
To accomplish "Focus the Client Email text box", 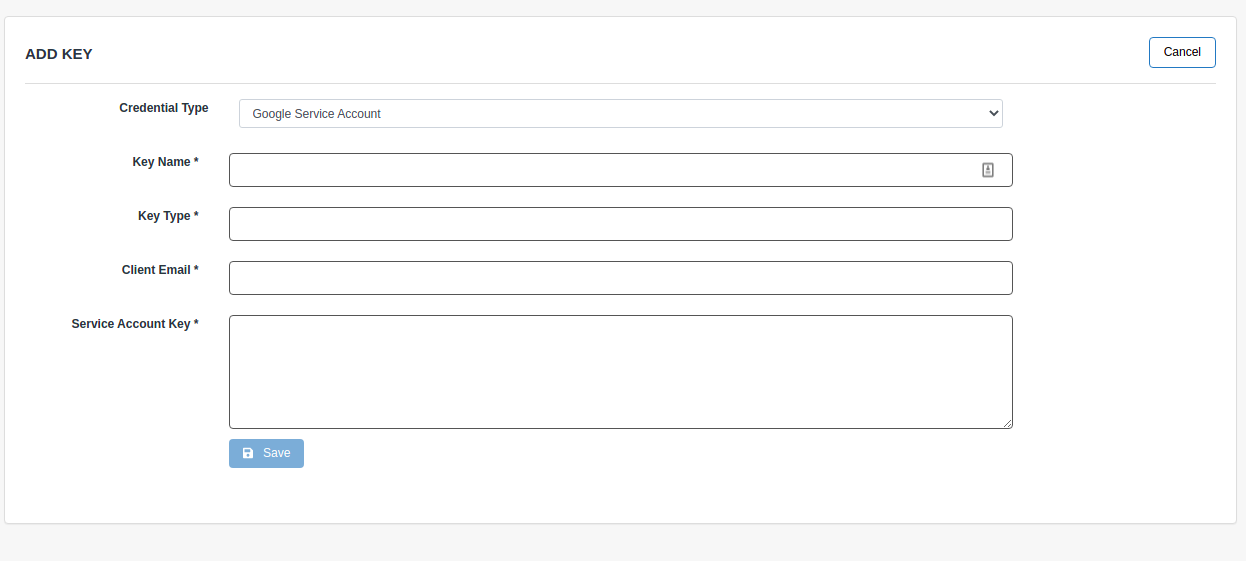I will tap(620, 278).
